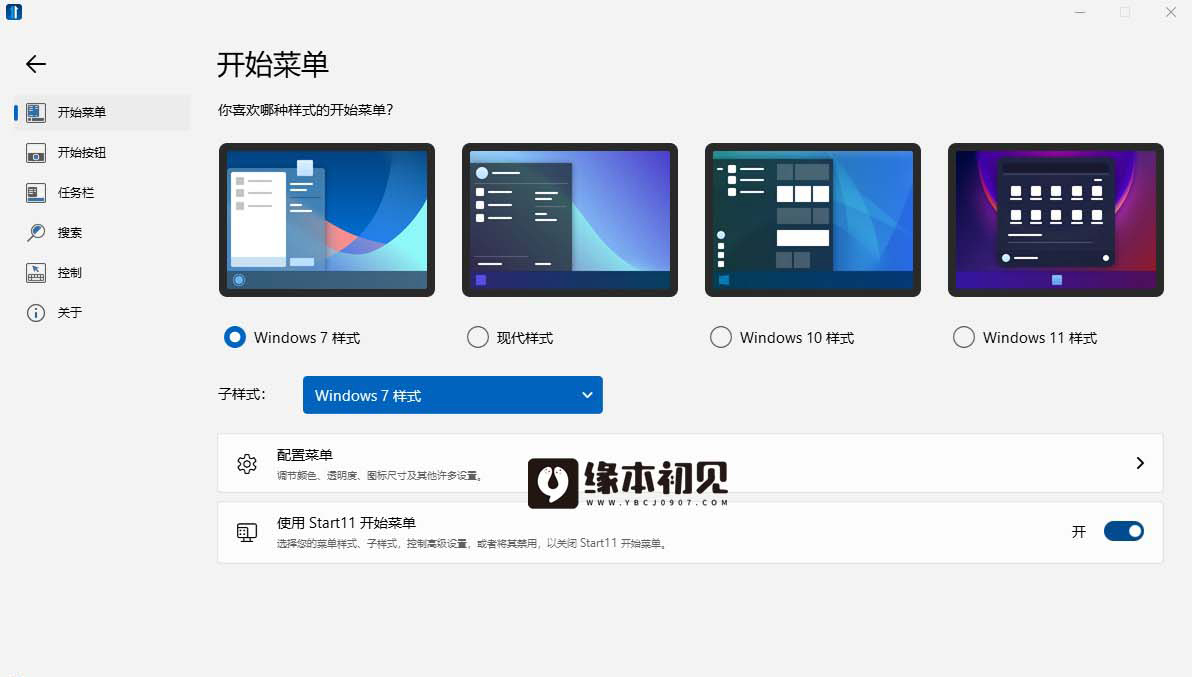Image resolution: width=1192 pixels, height=677 pixels.
Task: Select the Windows 7 样式 radio button
Action: [235, 337]
